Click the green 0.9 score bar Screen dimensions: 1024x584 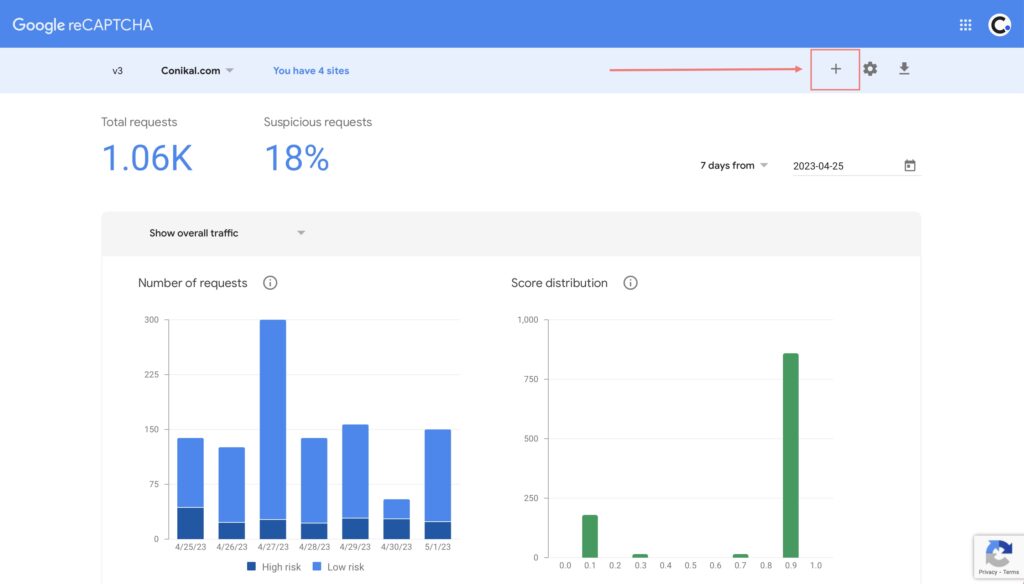(790, 455)
